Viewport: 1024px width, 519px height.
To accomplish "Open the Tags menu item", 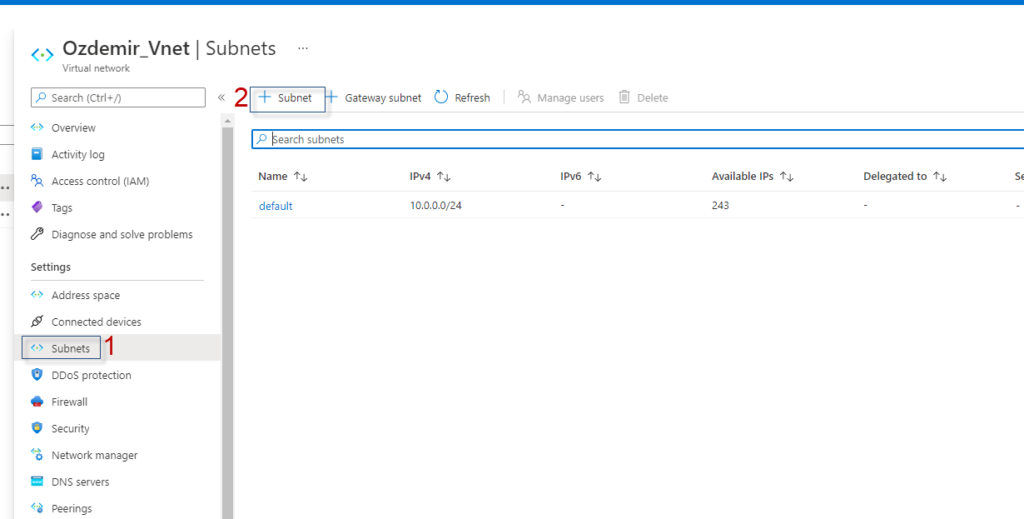I will pos(61,208).
